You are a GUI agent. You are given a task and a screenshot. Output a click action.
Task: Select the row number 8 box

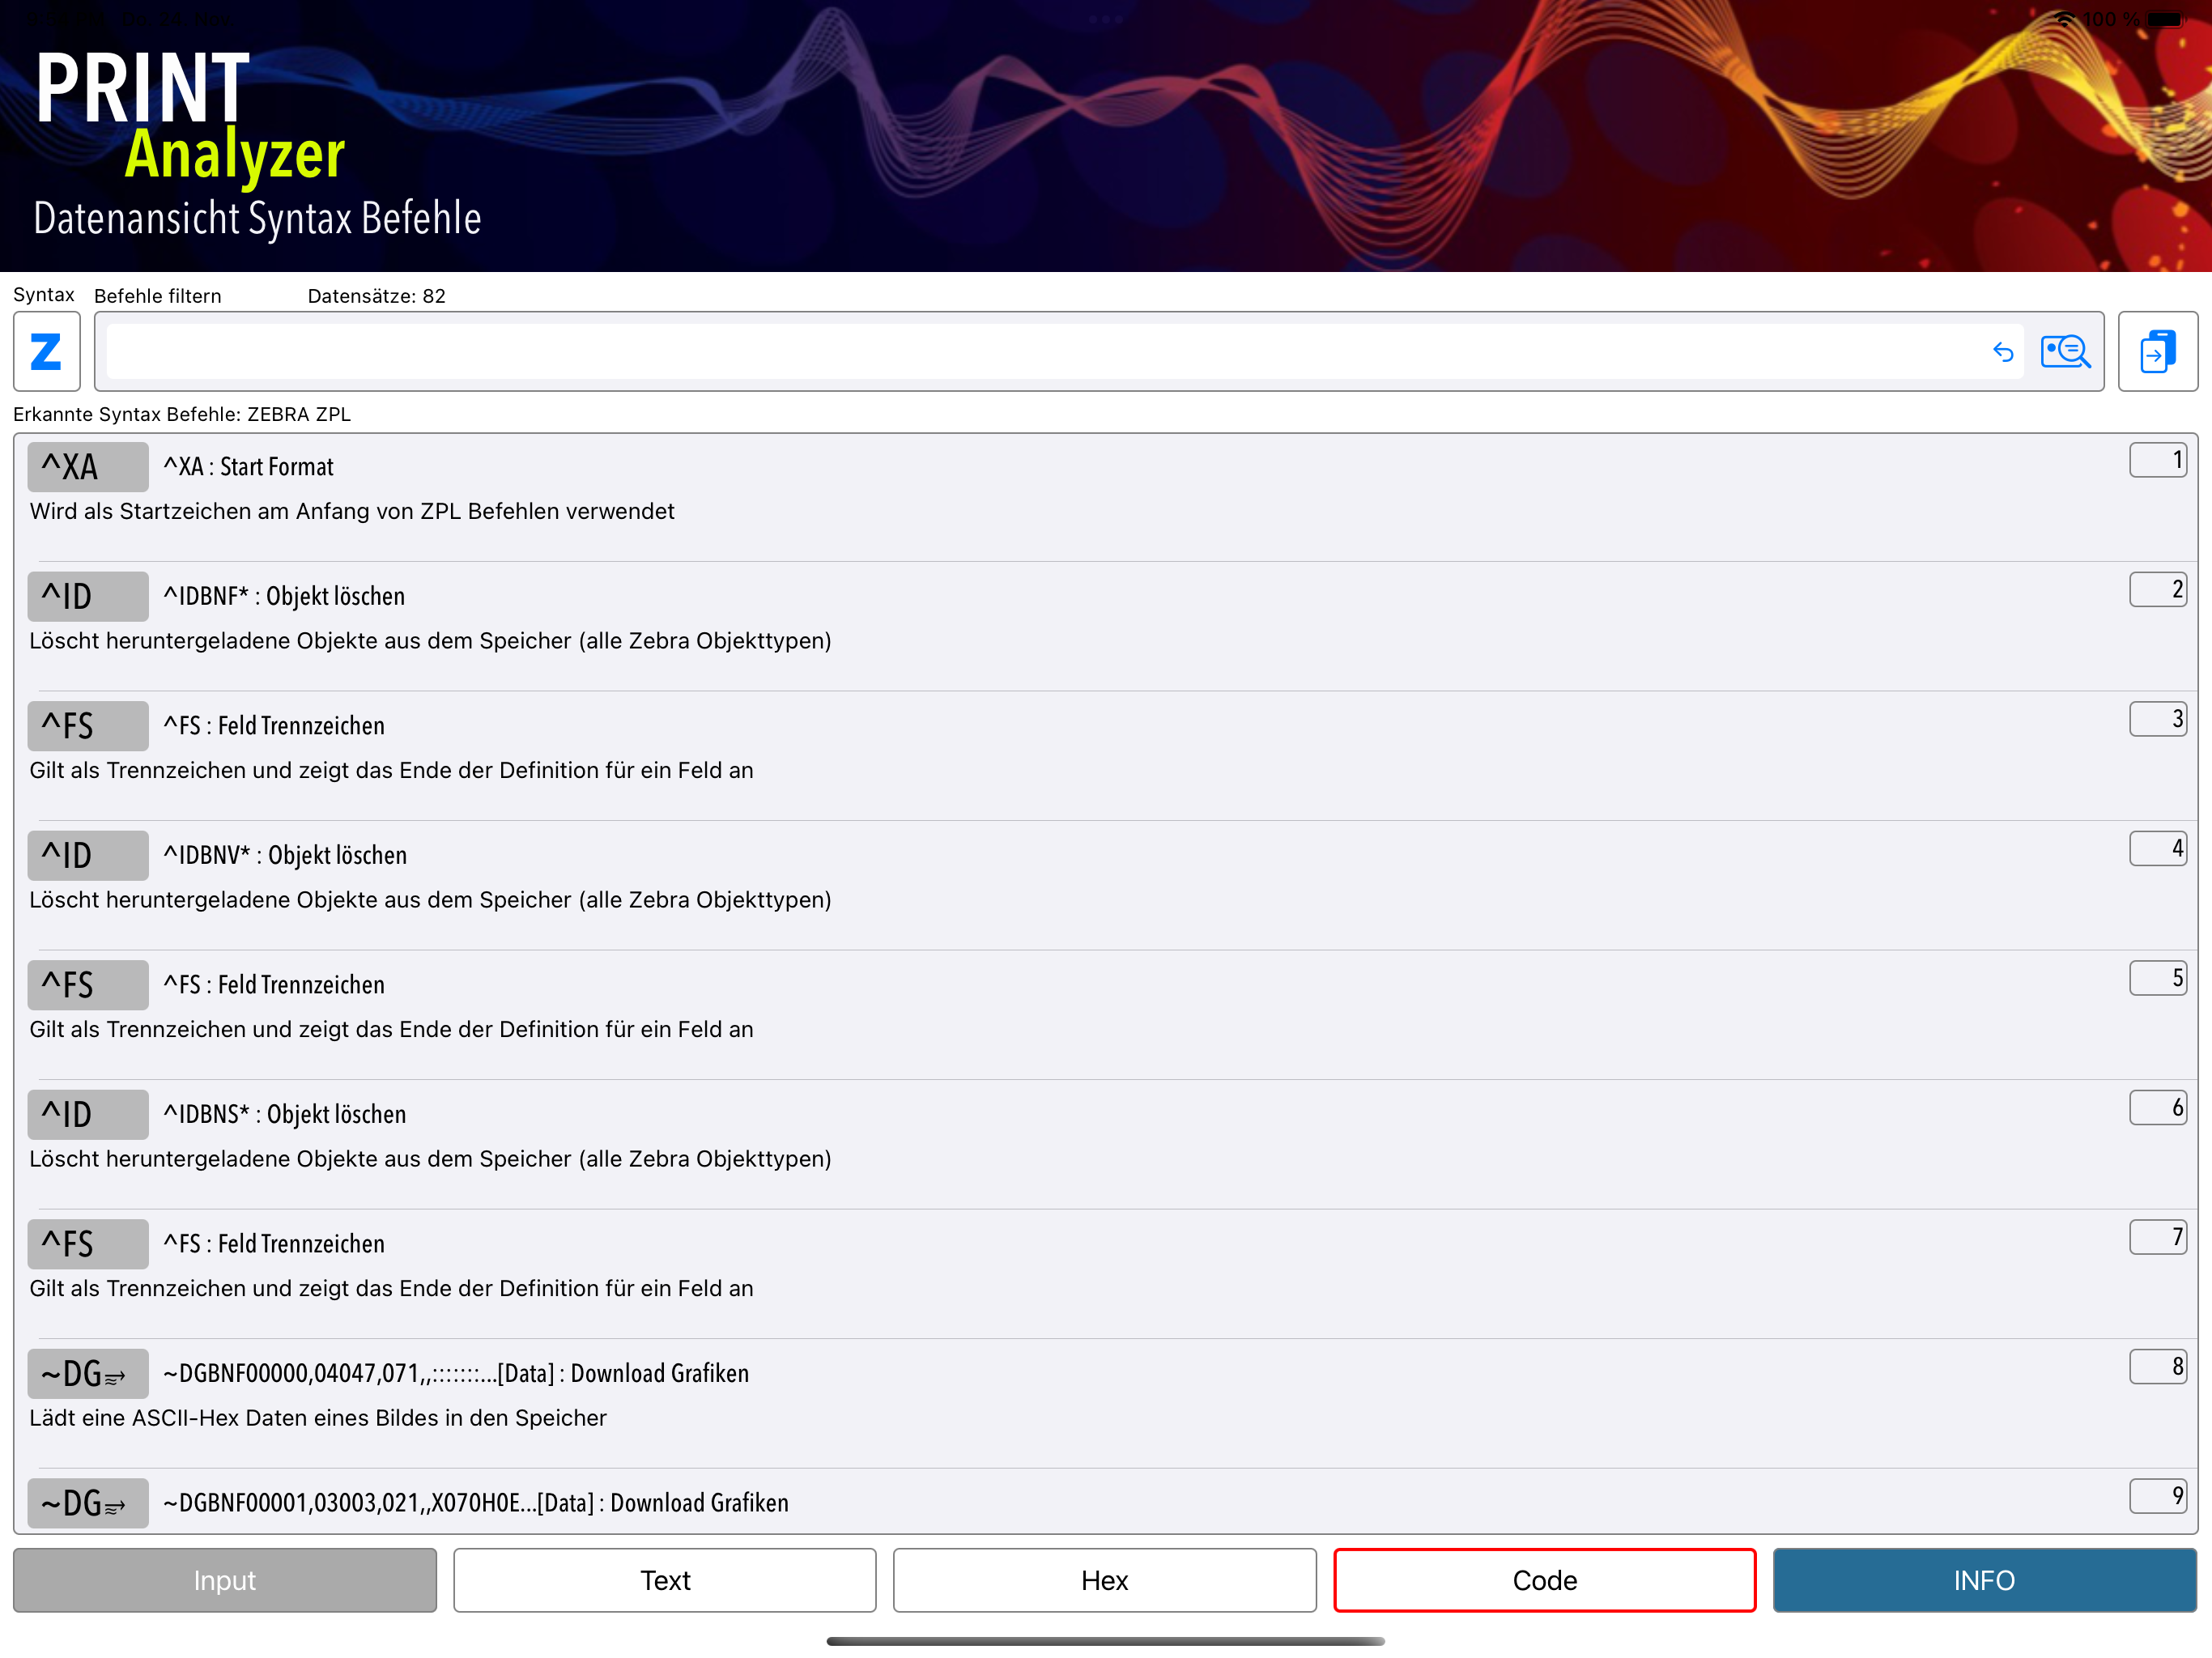coord(2157,1366)
